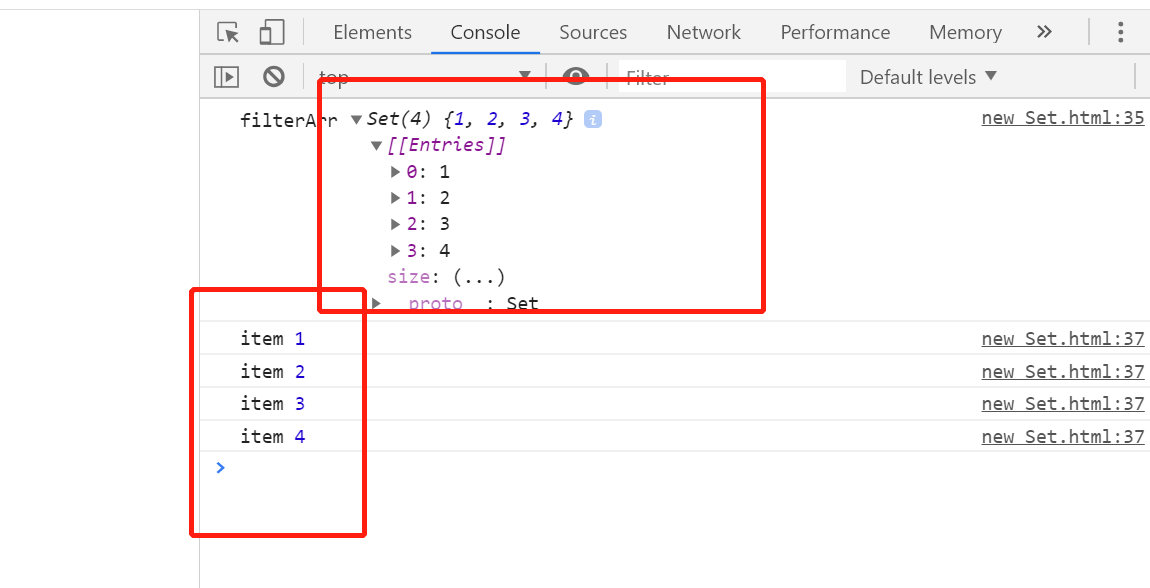Expand entry 1: 2
The height and width of the screenshot is (588, 1150).
point(395,198)
